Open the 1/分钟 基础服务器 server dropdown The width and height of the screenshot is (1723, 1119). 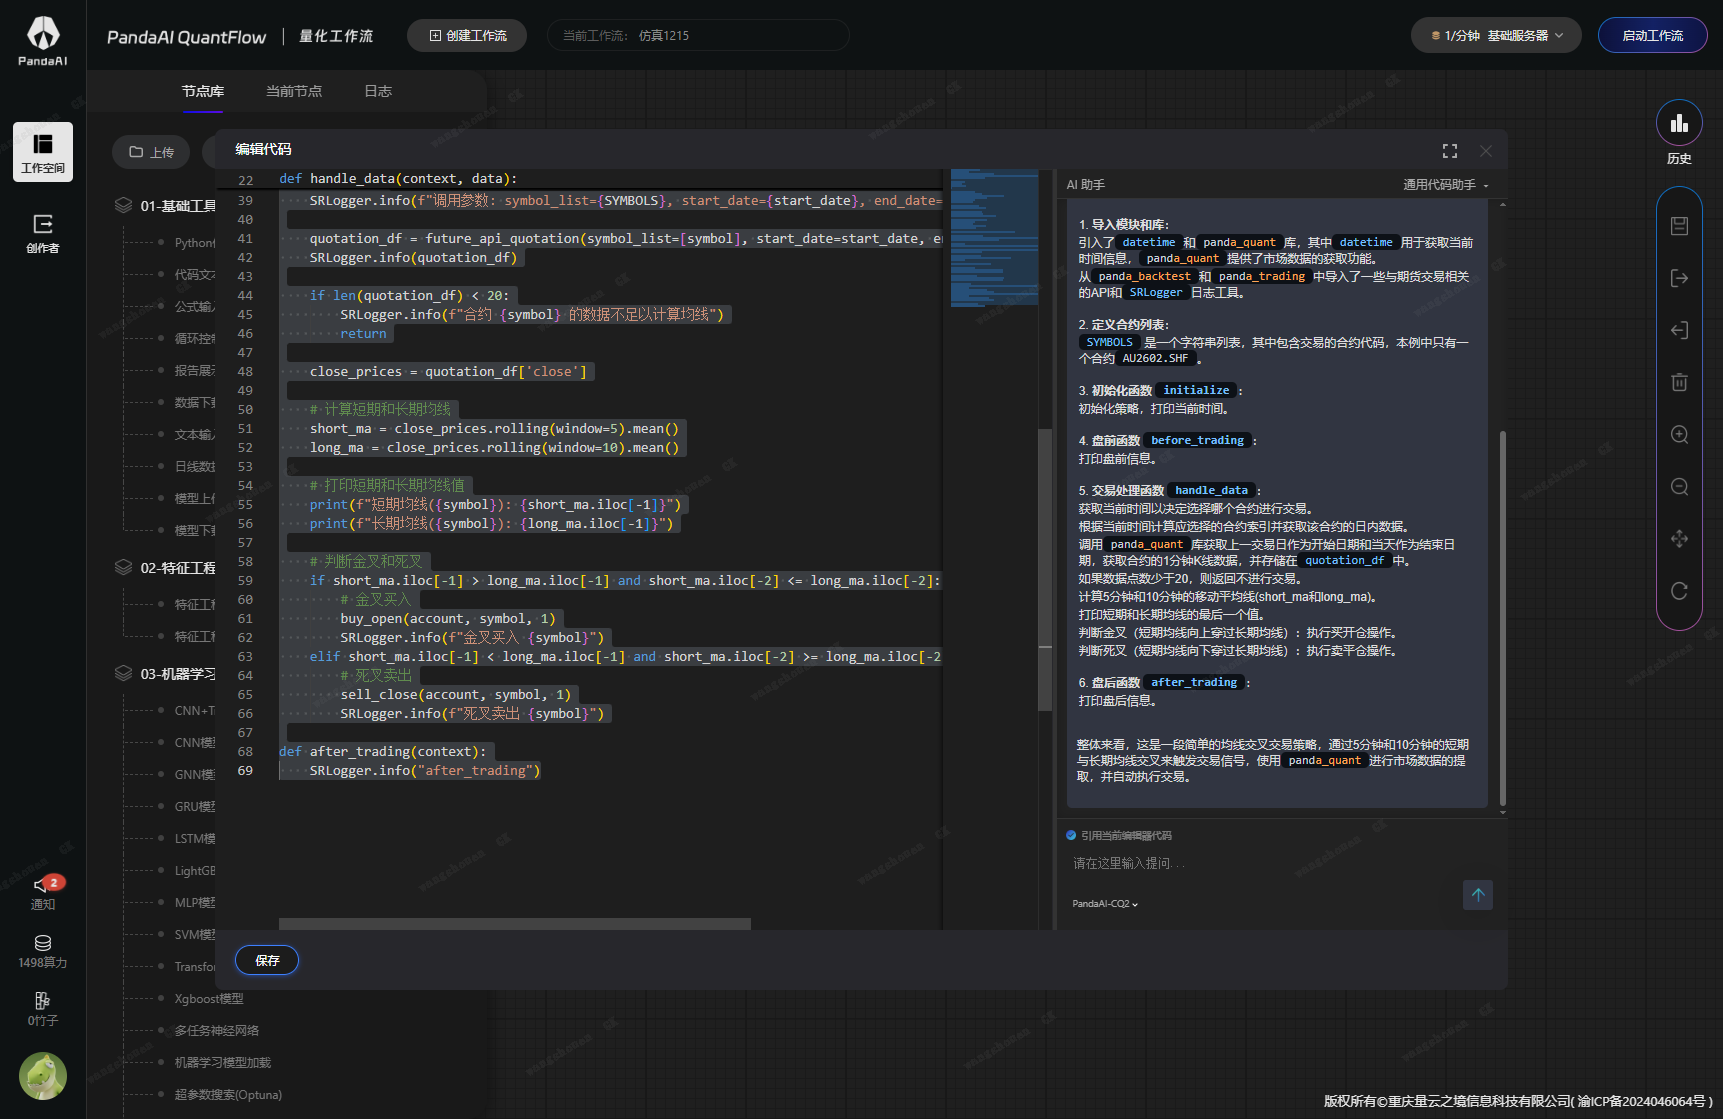(x=1496, y=36)
